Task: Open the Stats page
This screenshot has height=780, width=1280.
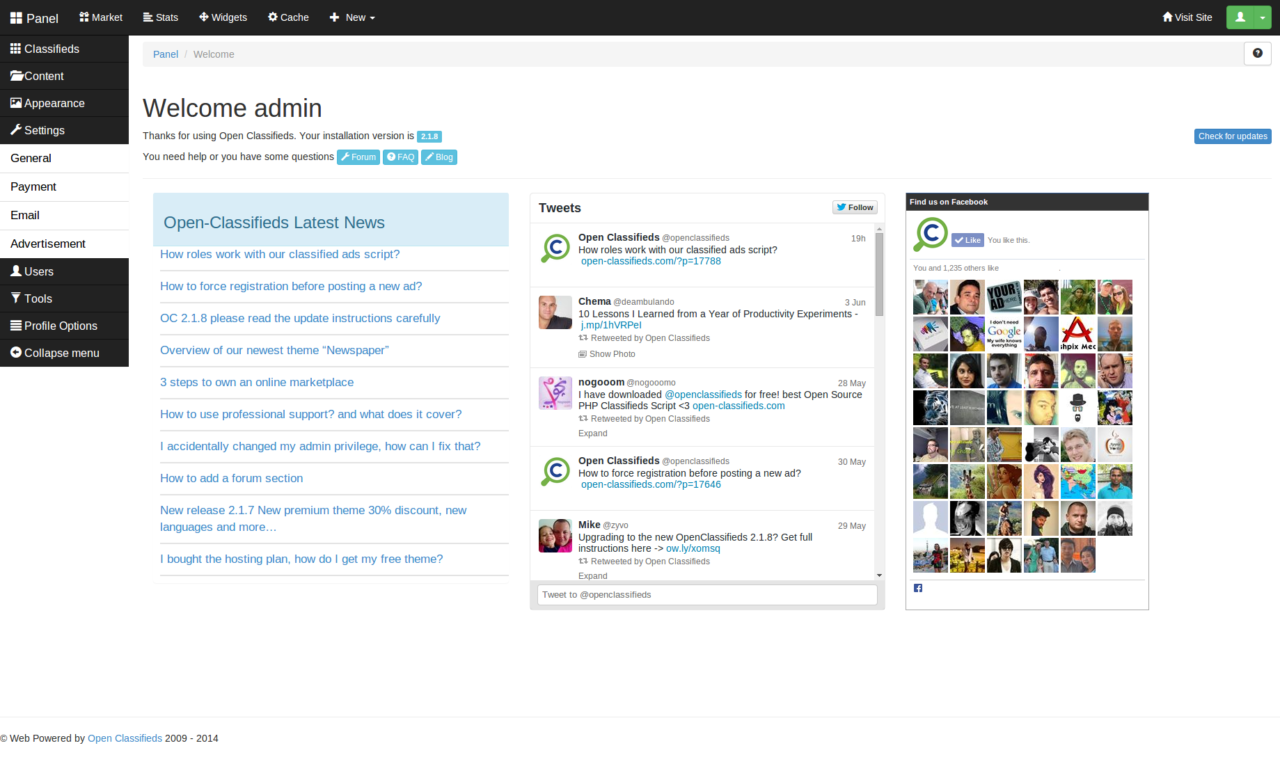Action: (161, 17)
